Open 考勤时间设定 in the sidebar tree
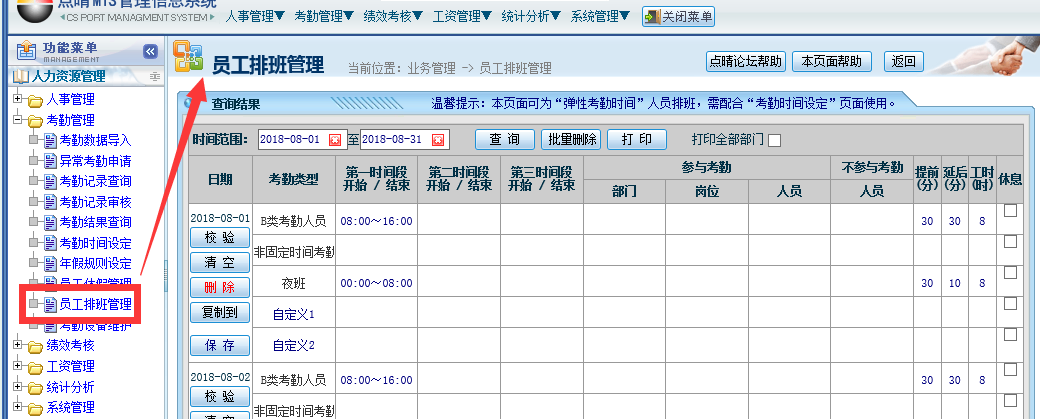Image resolution: width=1040 pixels, height=419 pixels. coord(95,243)
